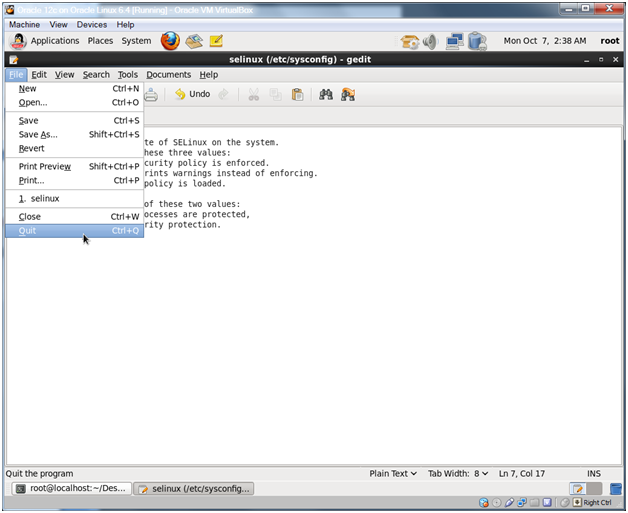628x513 pixels.
Task: Click the Find and Replace icon
Action: tap(348, 95)
